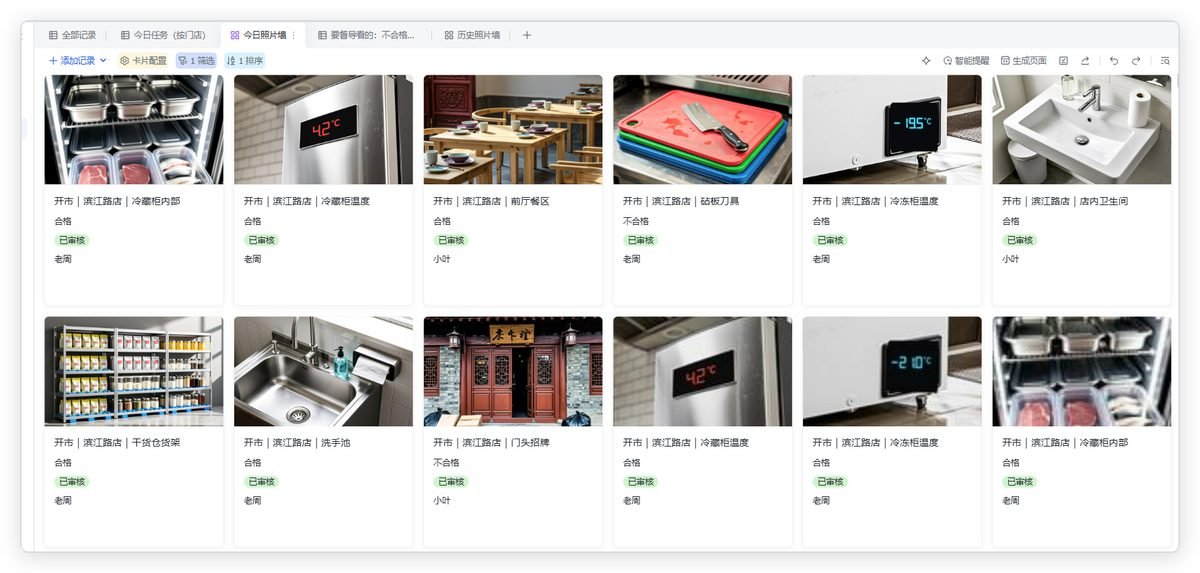
Task: Add a new view with the plus icon
Action: 527,35
